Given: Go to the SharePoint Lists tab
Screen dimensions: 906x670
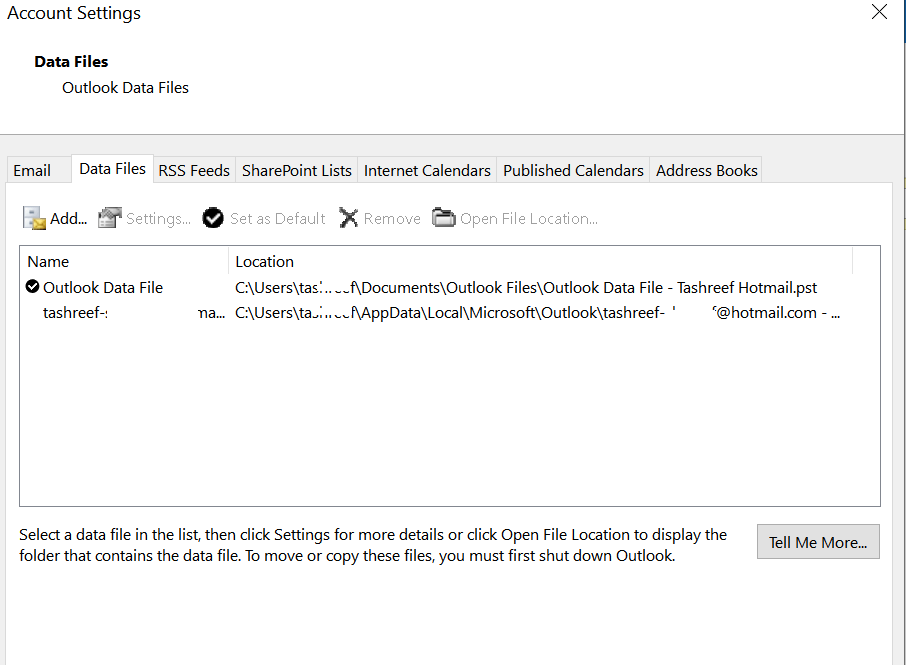Looking at the screenshot, I should (x=296, y=170).
